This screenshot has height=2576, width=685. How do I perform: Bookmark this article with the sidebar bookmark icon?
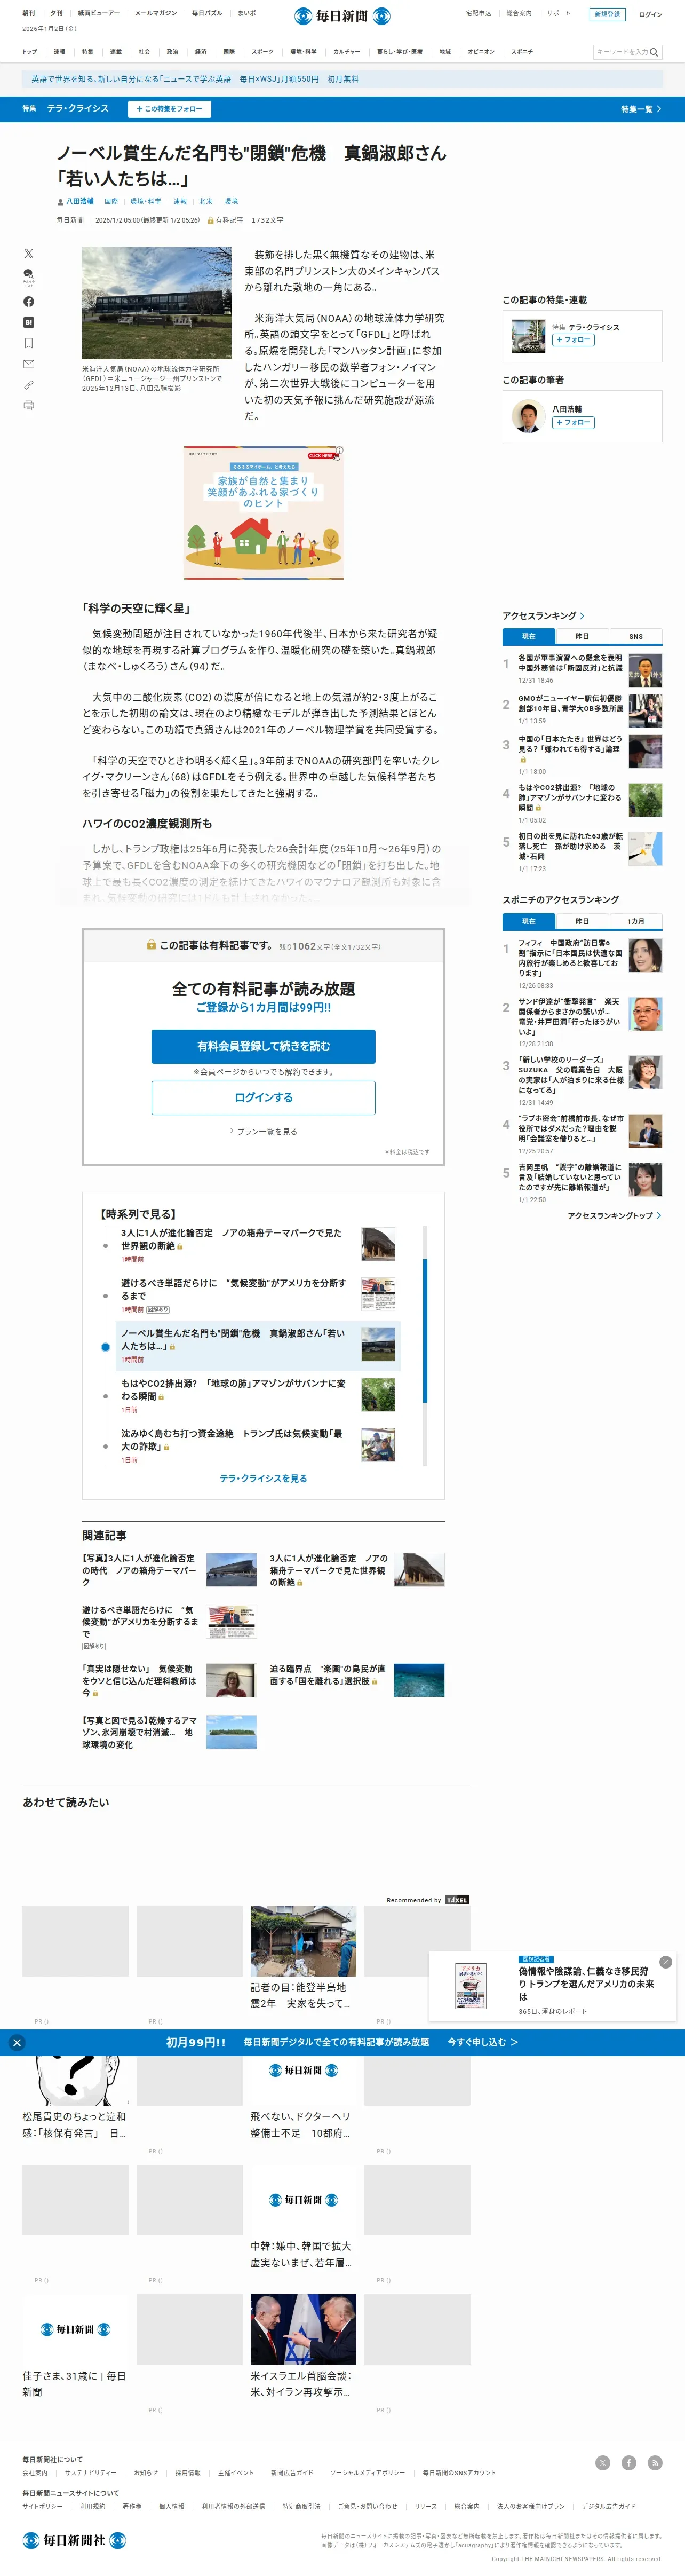click(28, 343)
